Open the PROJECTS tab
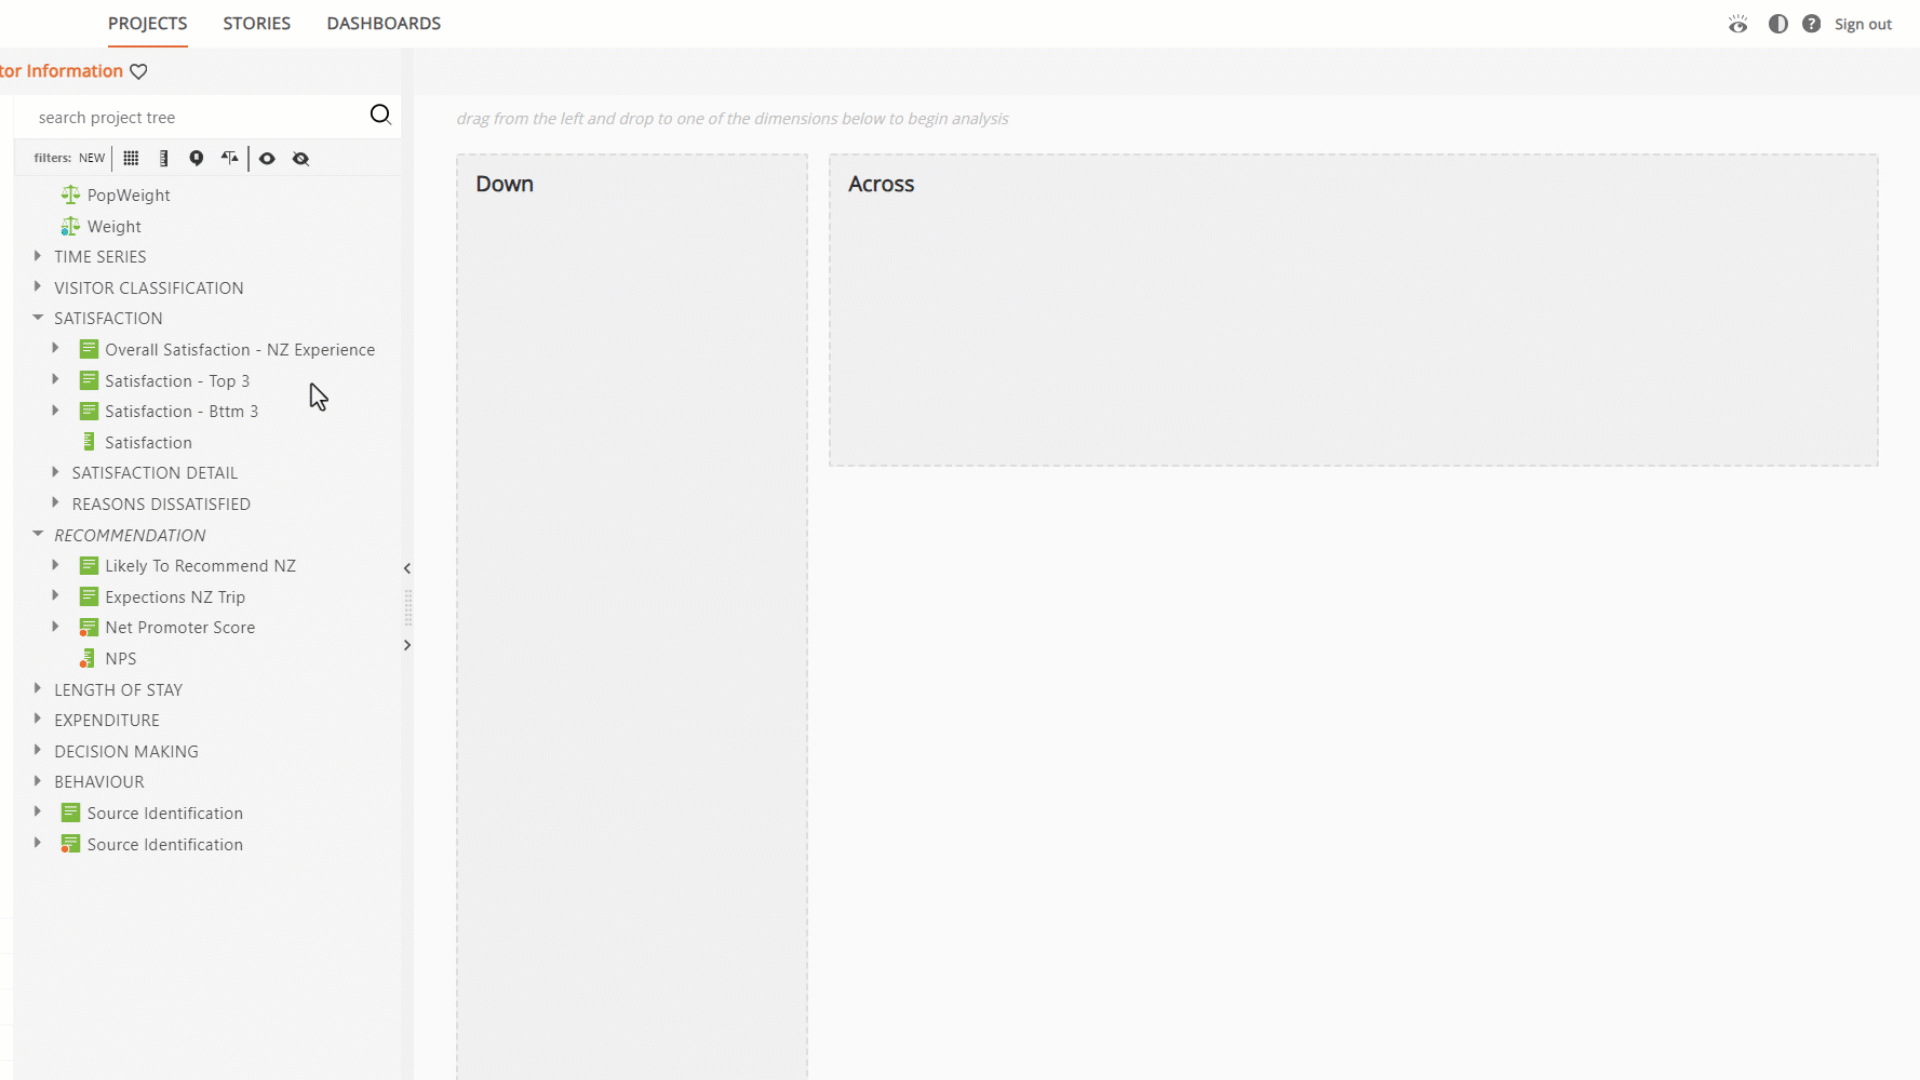Image resolution: width=1920 pixels, height=1080 pixels. 147,23
